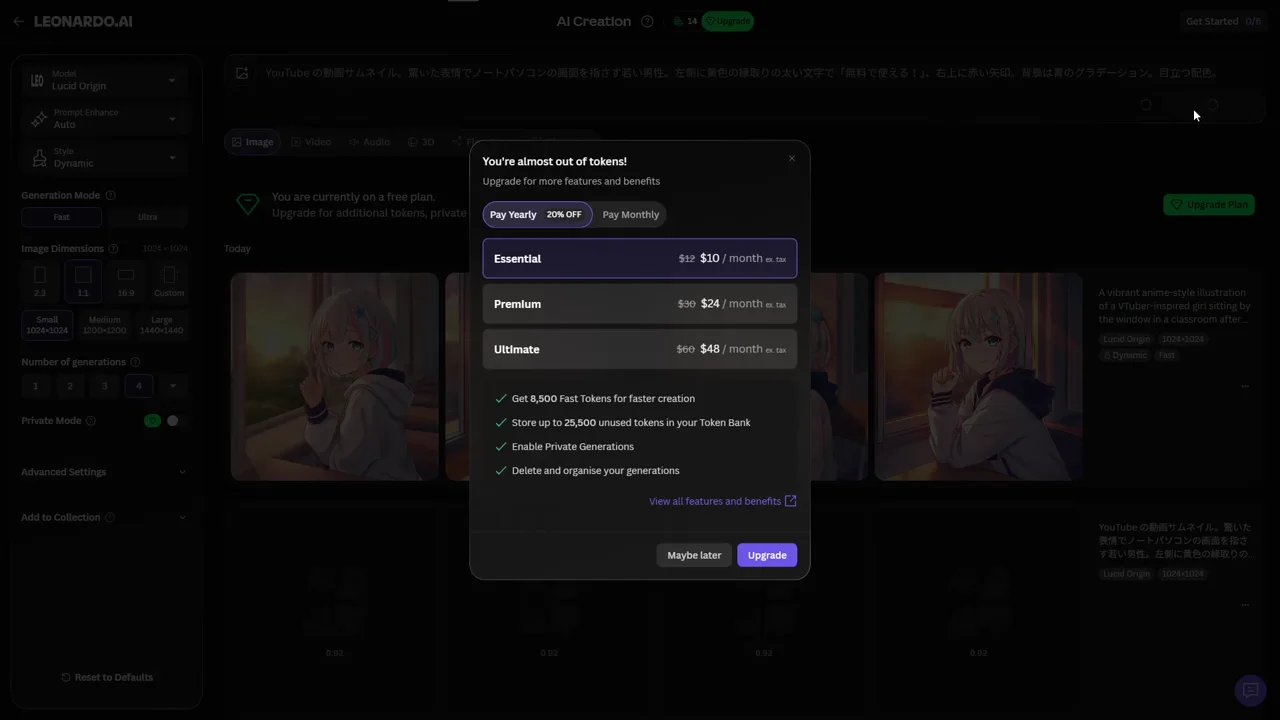
Task: Select the 16:9 aspect ratio
Action: 126,281
